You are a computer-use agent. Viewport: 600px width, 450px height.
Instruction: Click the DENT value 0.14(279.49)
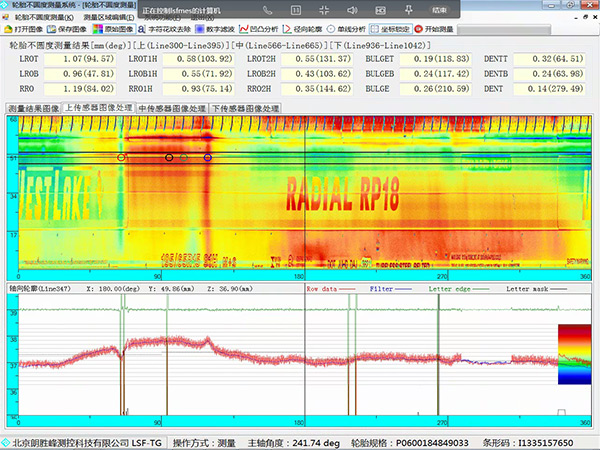(x=549, y=89)
